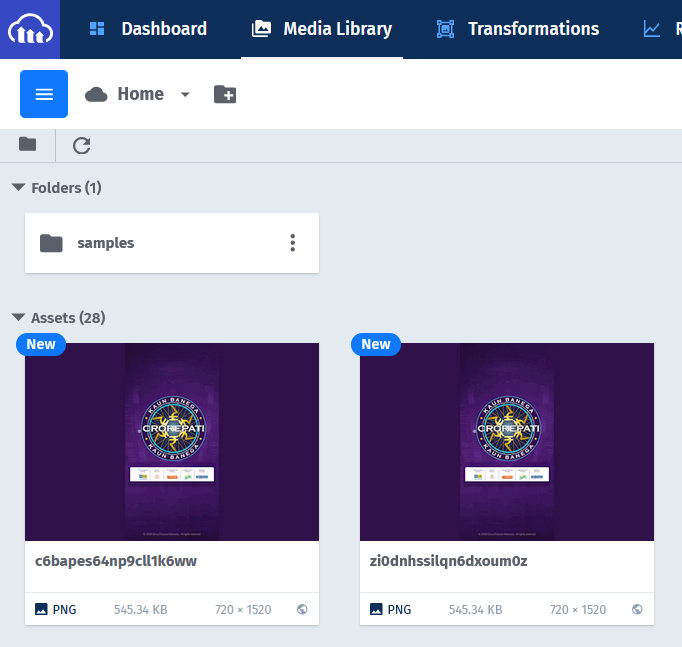Select the zi0dnhssilqn6dxoum0z thumbnail
Viewport: 682px width, 647px height.
[507, 442]
